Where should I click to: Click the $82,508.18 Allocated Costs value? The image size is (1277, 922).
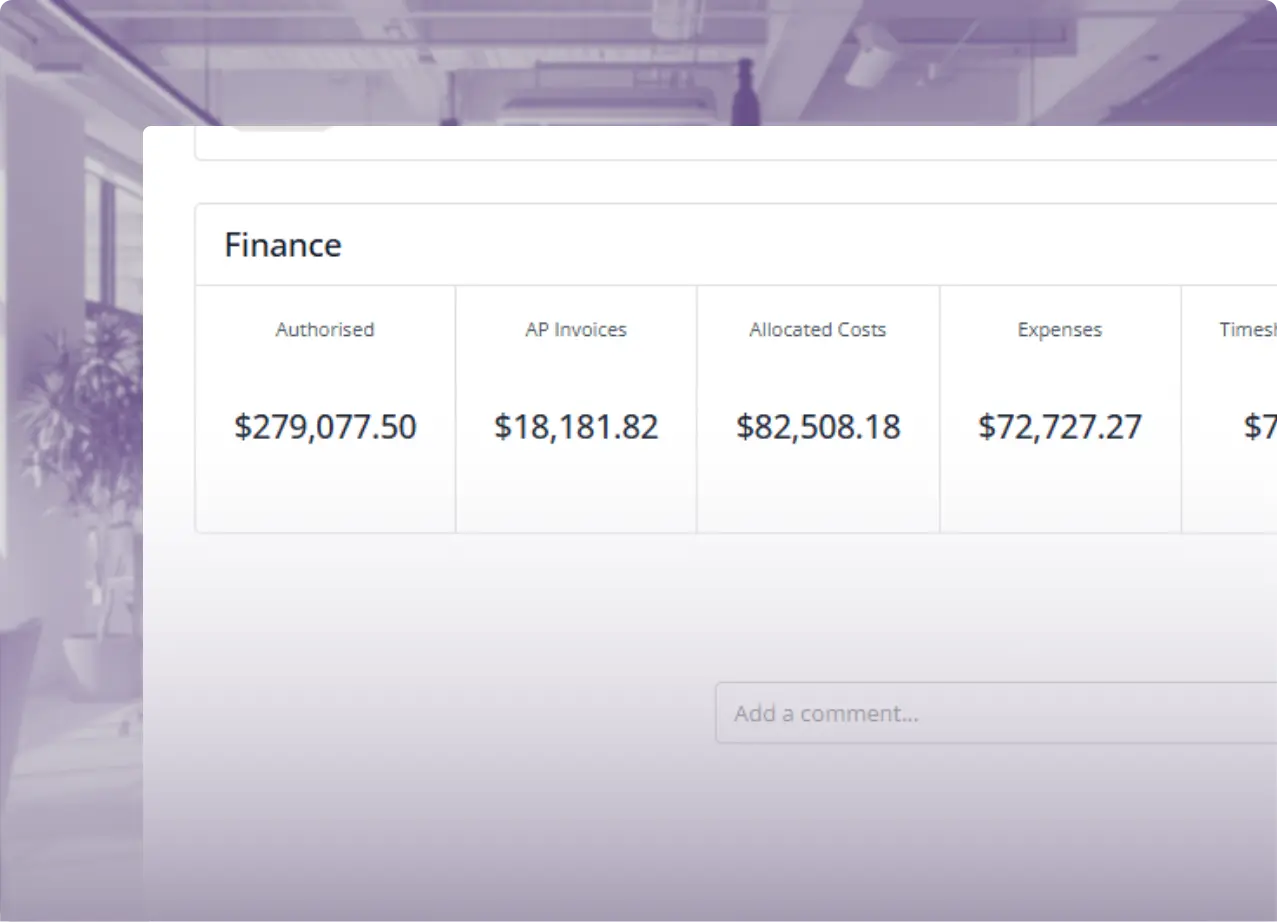pyautogui.click(x=818, y=427)
